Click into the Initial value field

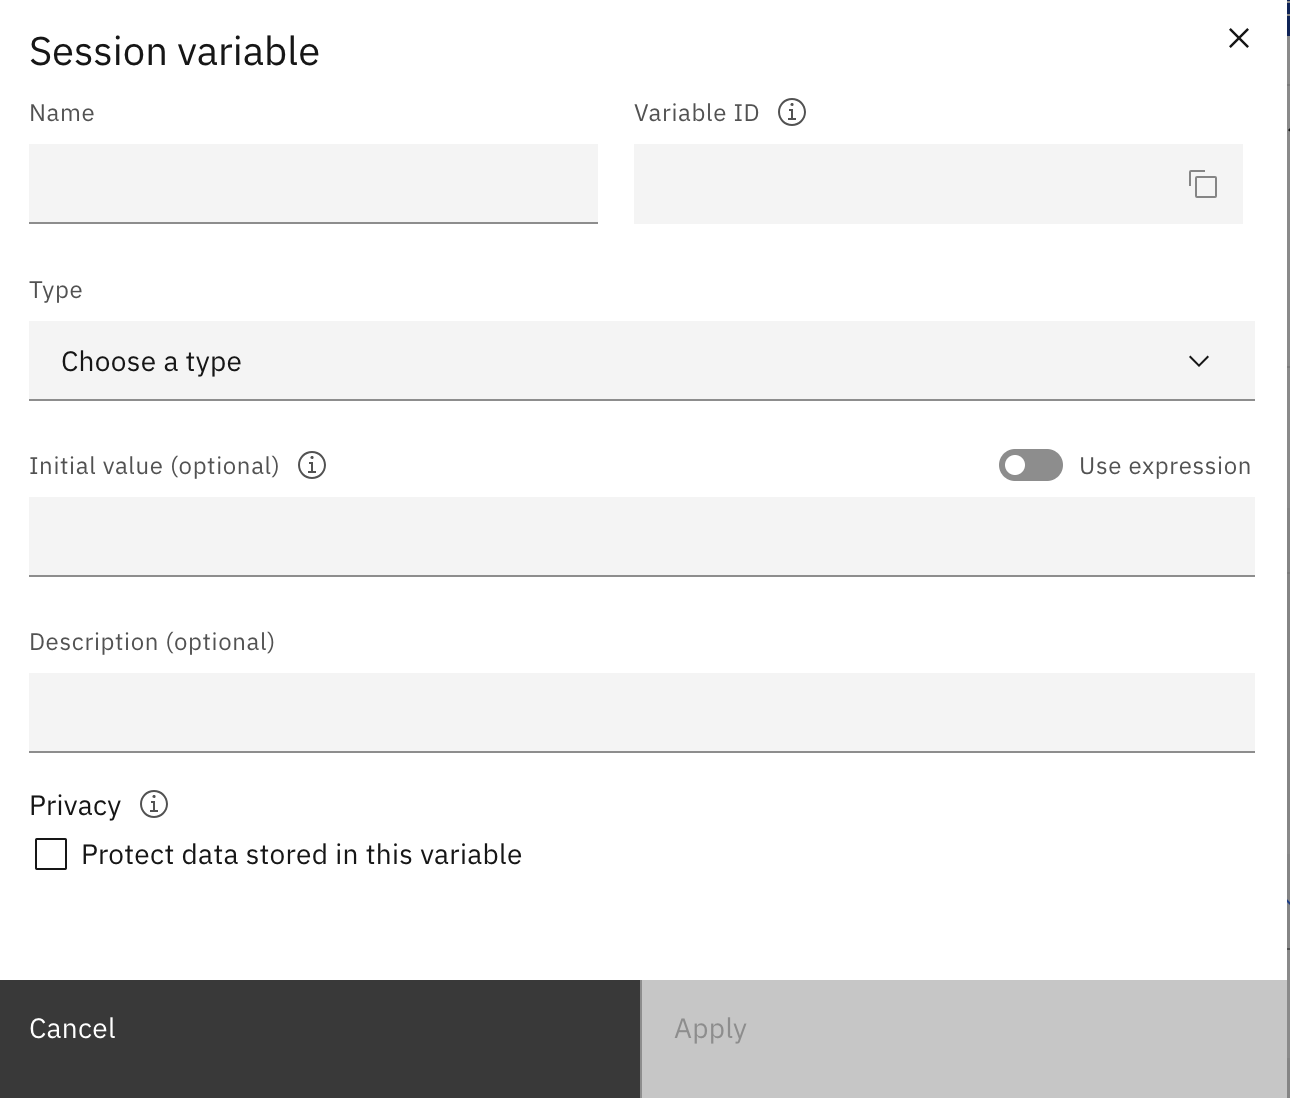coord(641,536)
